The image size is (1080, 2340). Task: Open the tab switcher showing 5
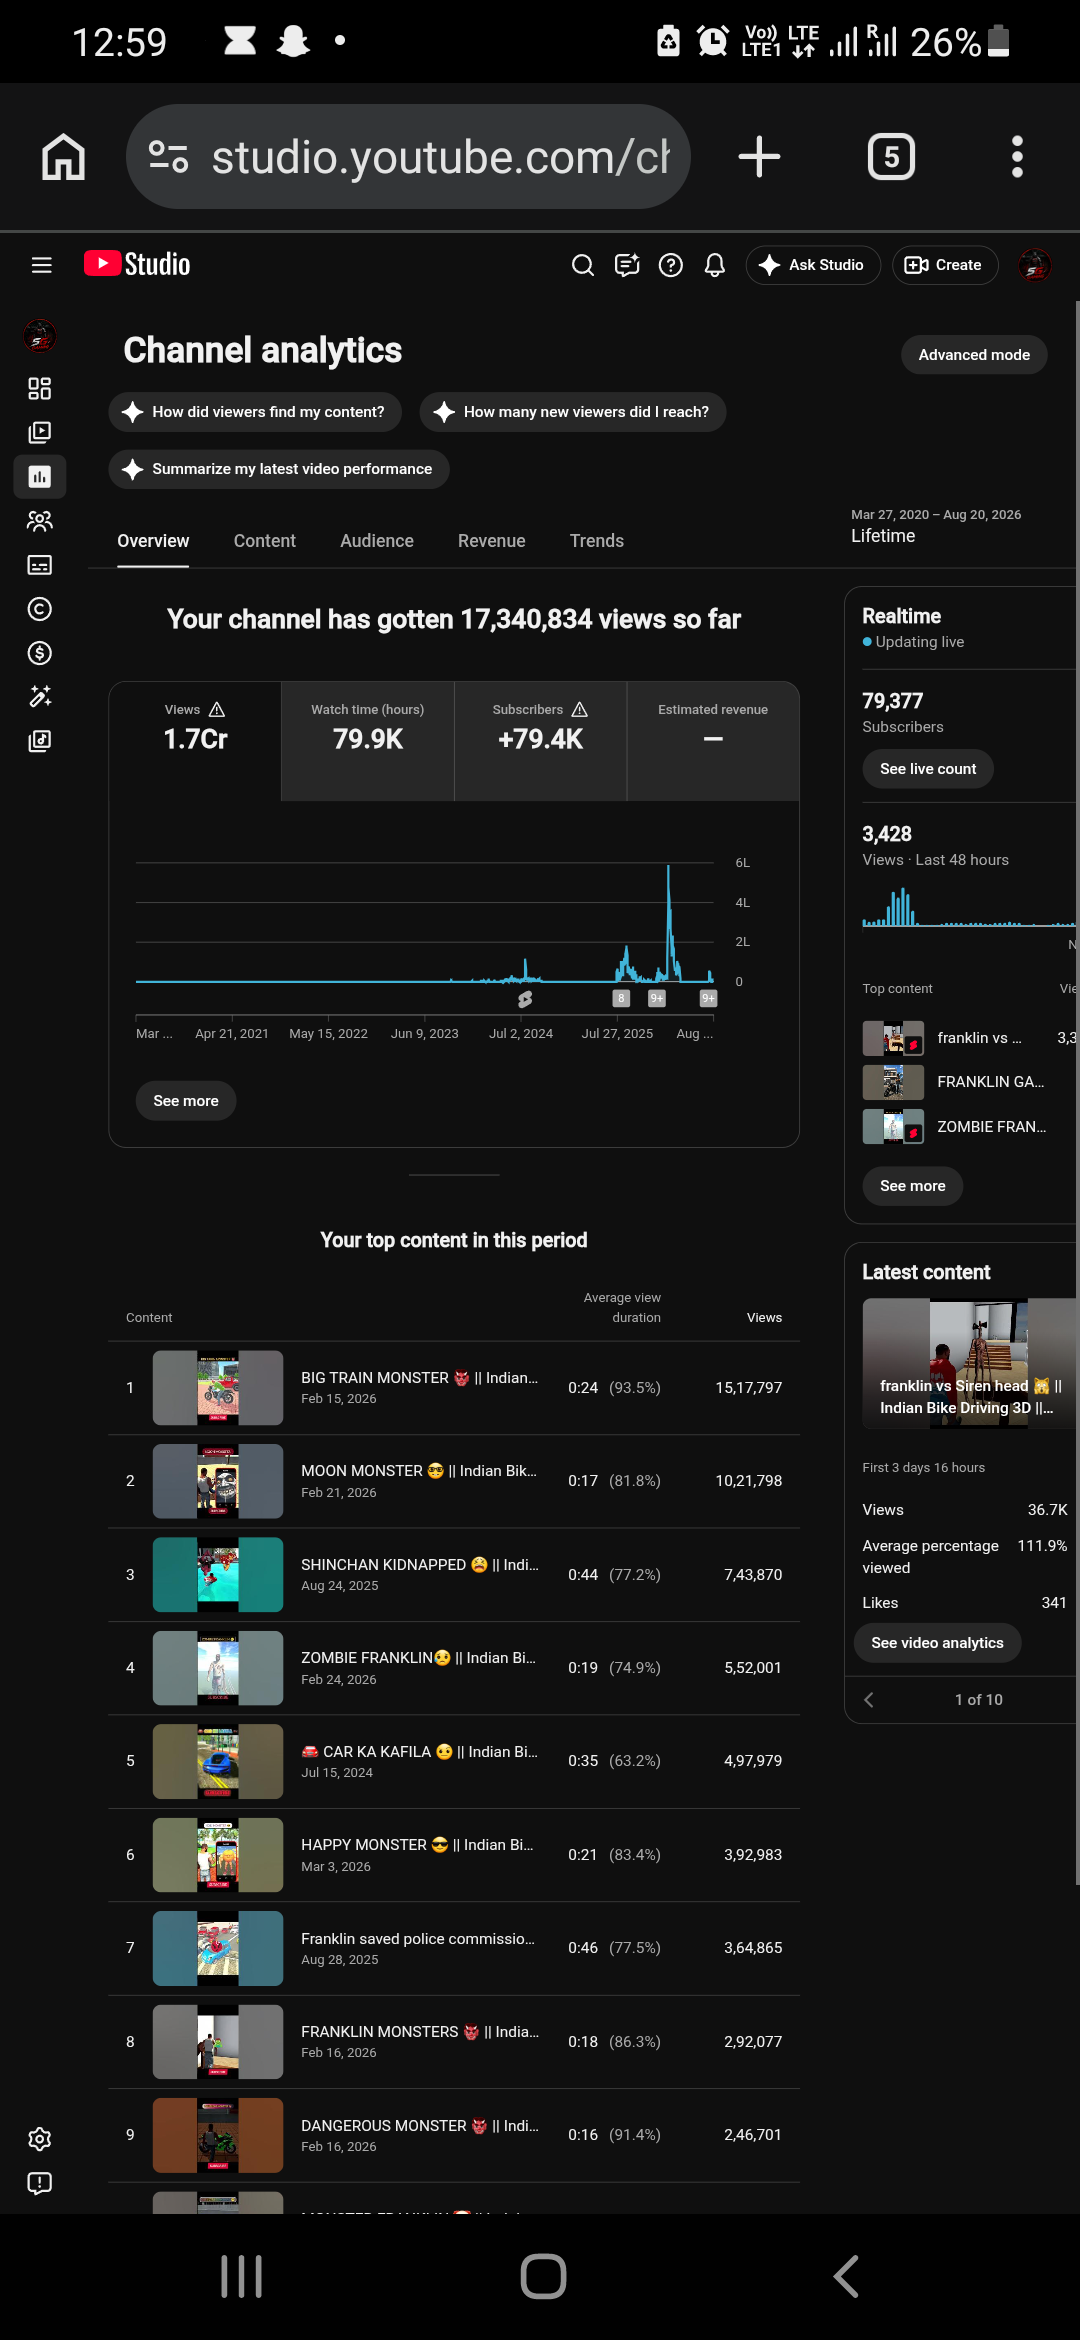(x=891, y=157)
